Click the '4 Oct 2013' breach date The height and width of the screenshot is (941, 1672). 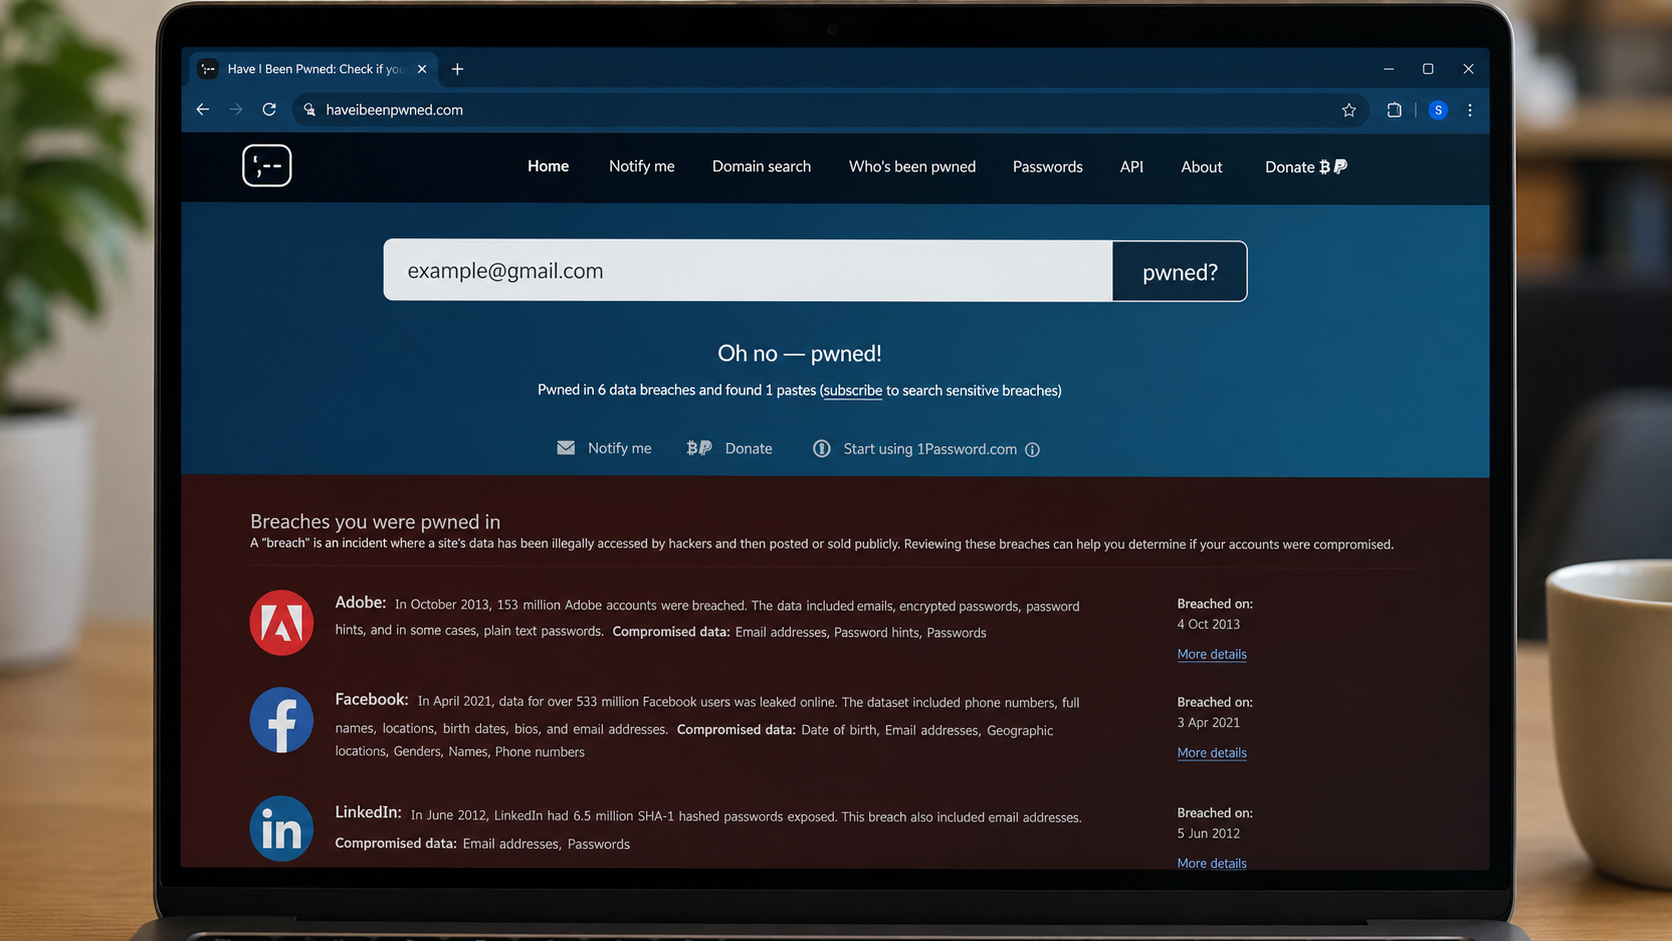point(1208,624)
